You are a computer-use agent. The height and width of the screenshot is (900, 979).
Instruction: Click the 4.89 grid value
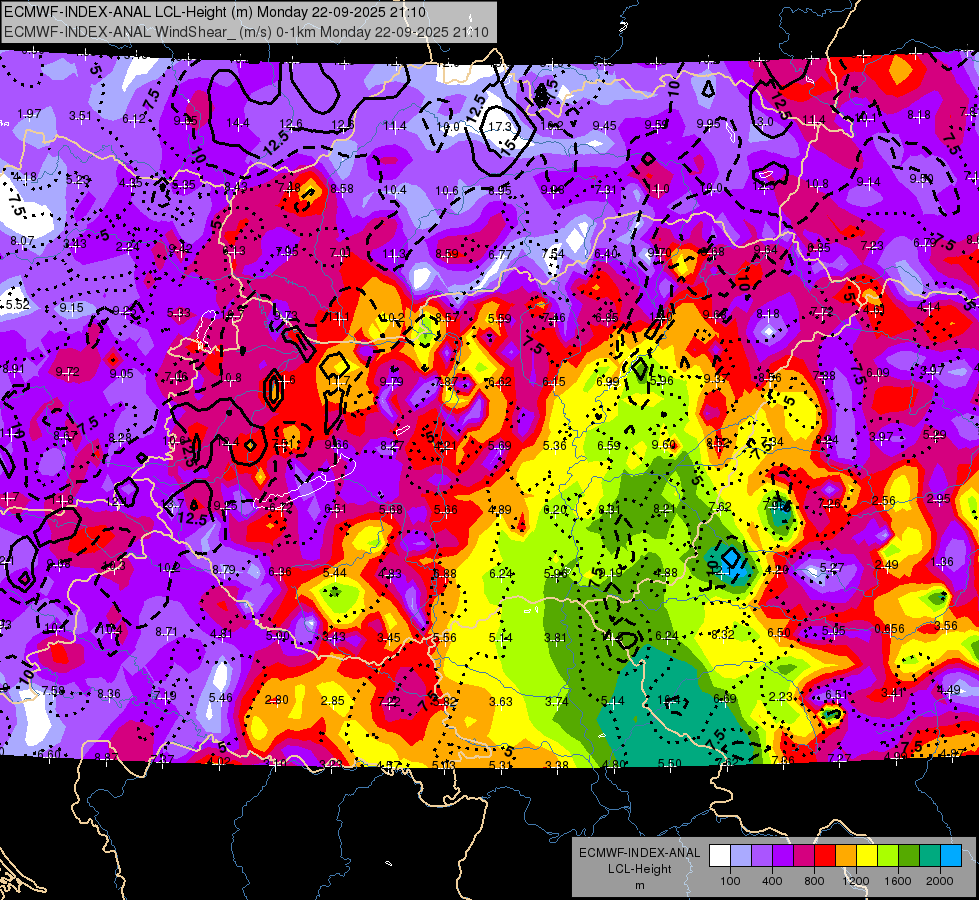point(500,510)
